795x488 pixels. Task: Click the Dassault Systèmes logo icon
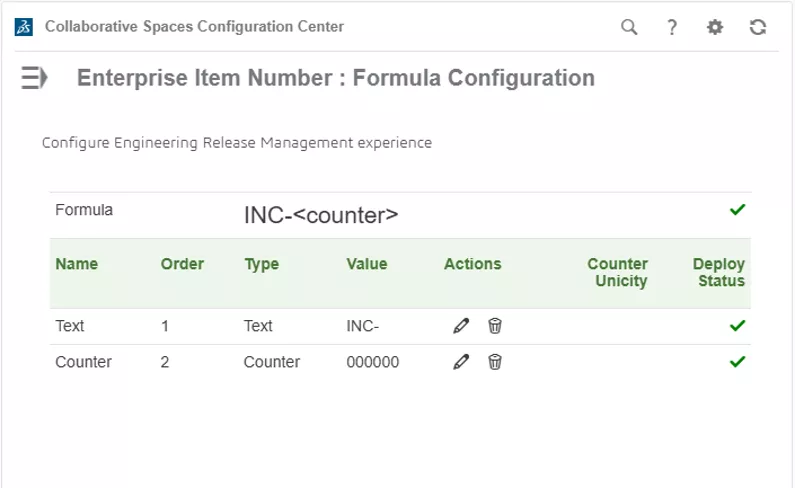[24, 27]
